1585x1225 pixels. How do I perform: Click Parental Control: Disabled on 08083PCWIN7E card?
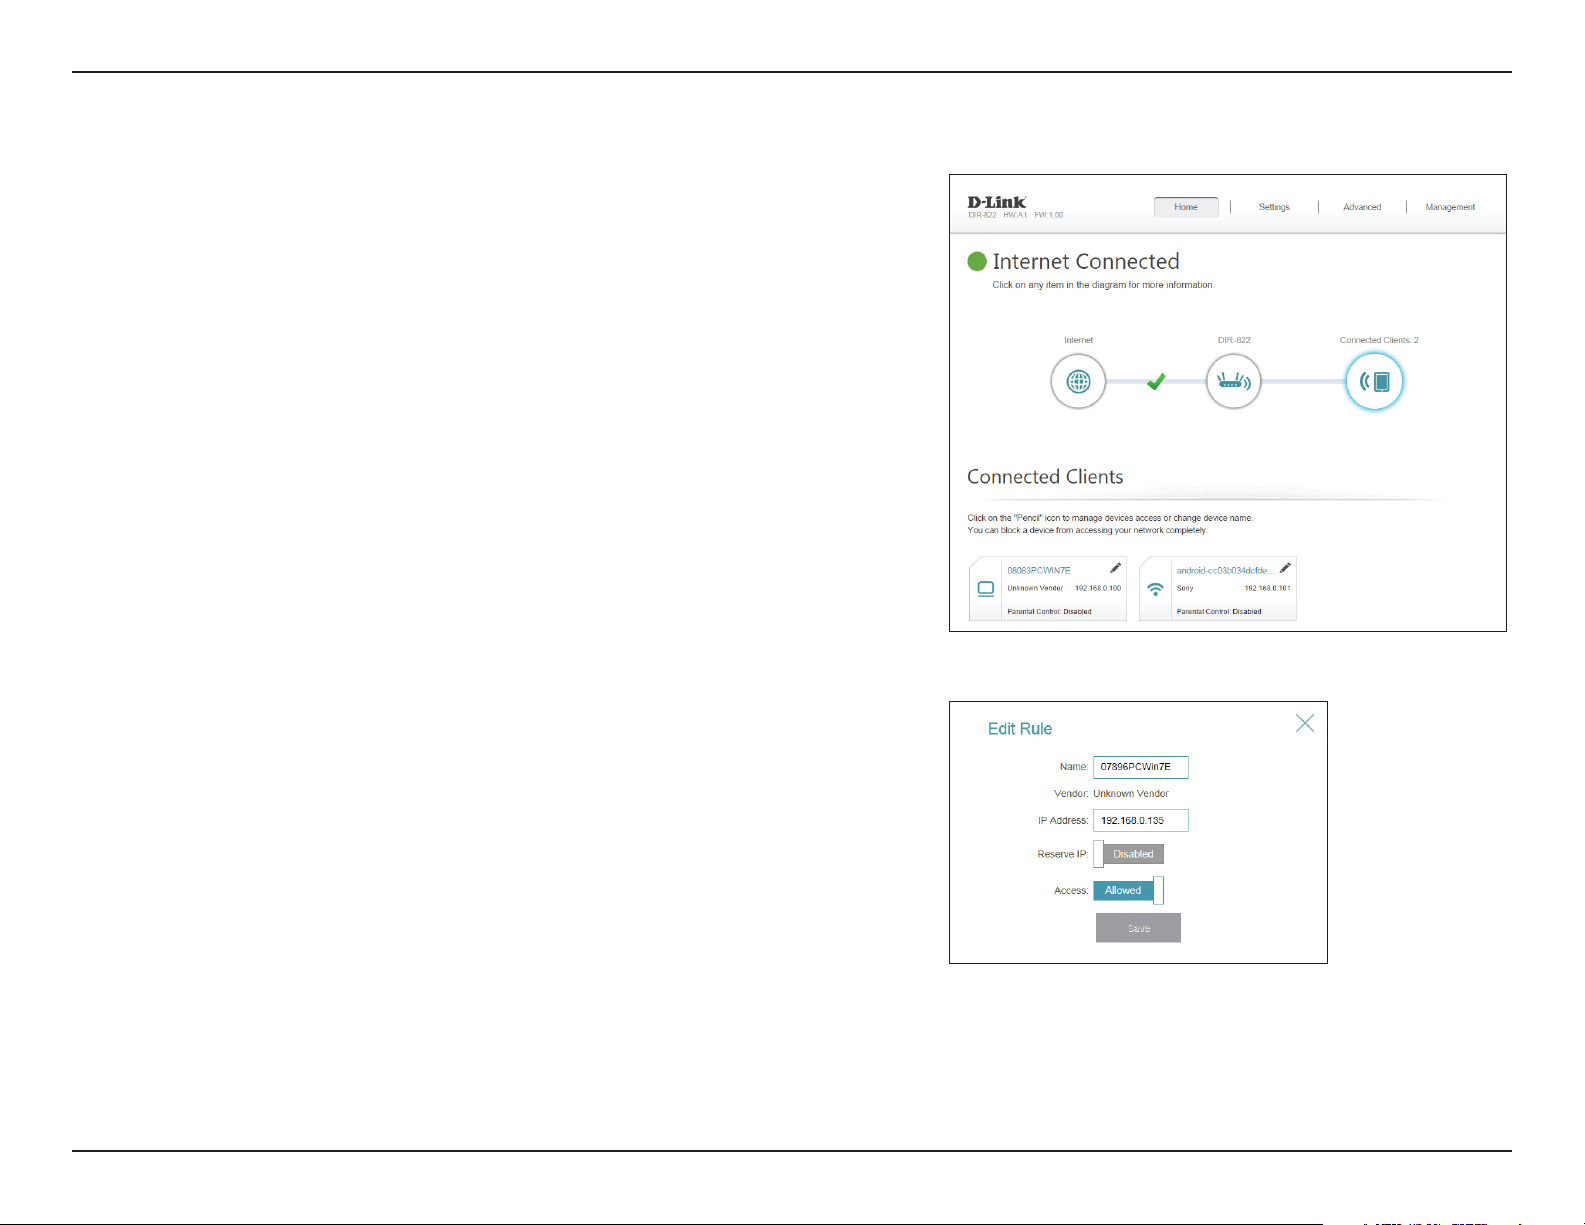coord(1049,611)
